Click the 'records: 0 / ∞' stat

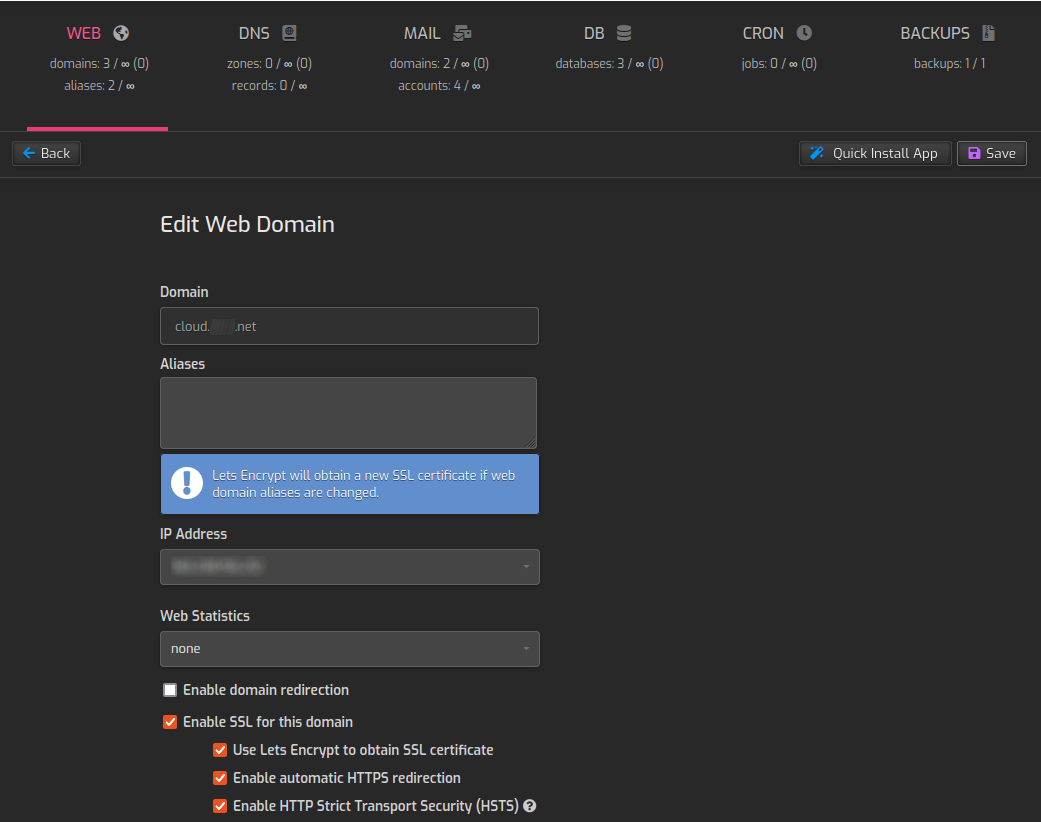click(x=269, y=86)
